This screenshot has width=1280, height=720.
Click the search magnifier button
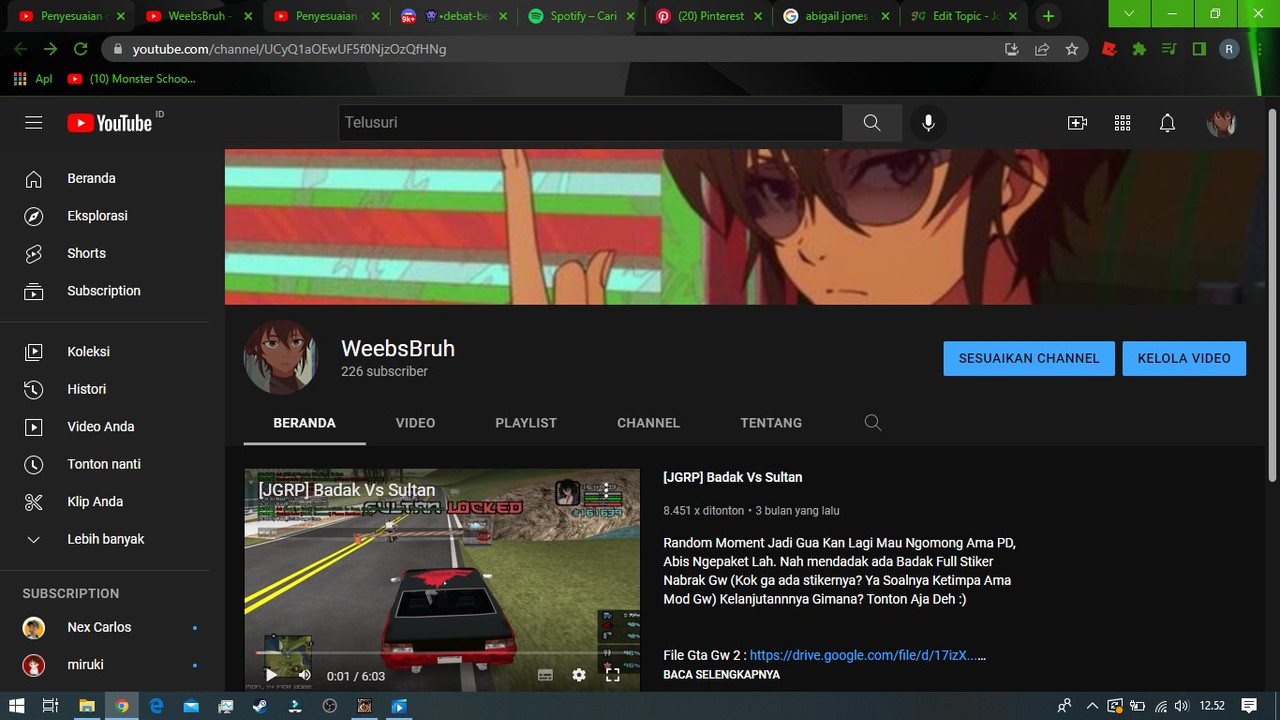[x=872, y=123]
